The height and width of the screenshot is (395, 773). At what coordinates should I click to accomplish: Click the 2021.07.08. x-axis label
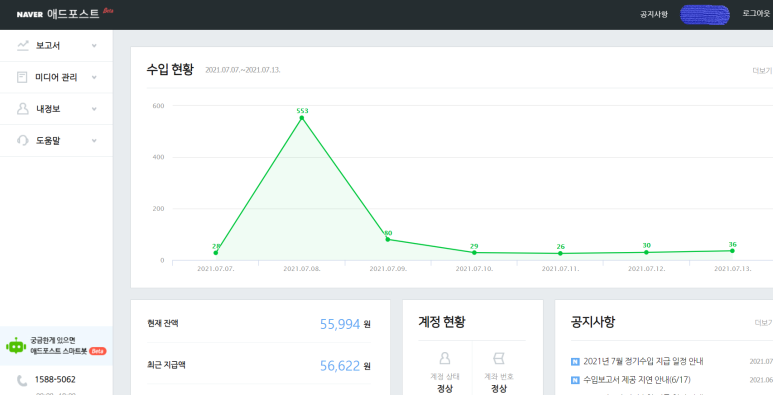(x=302, y=269)
